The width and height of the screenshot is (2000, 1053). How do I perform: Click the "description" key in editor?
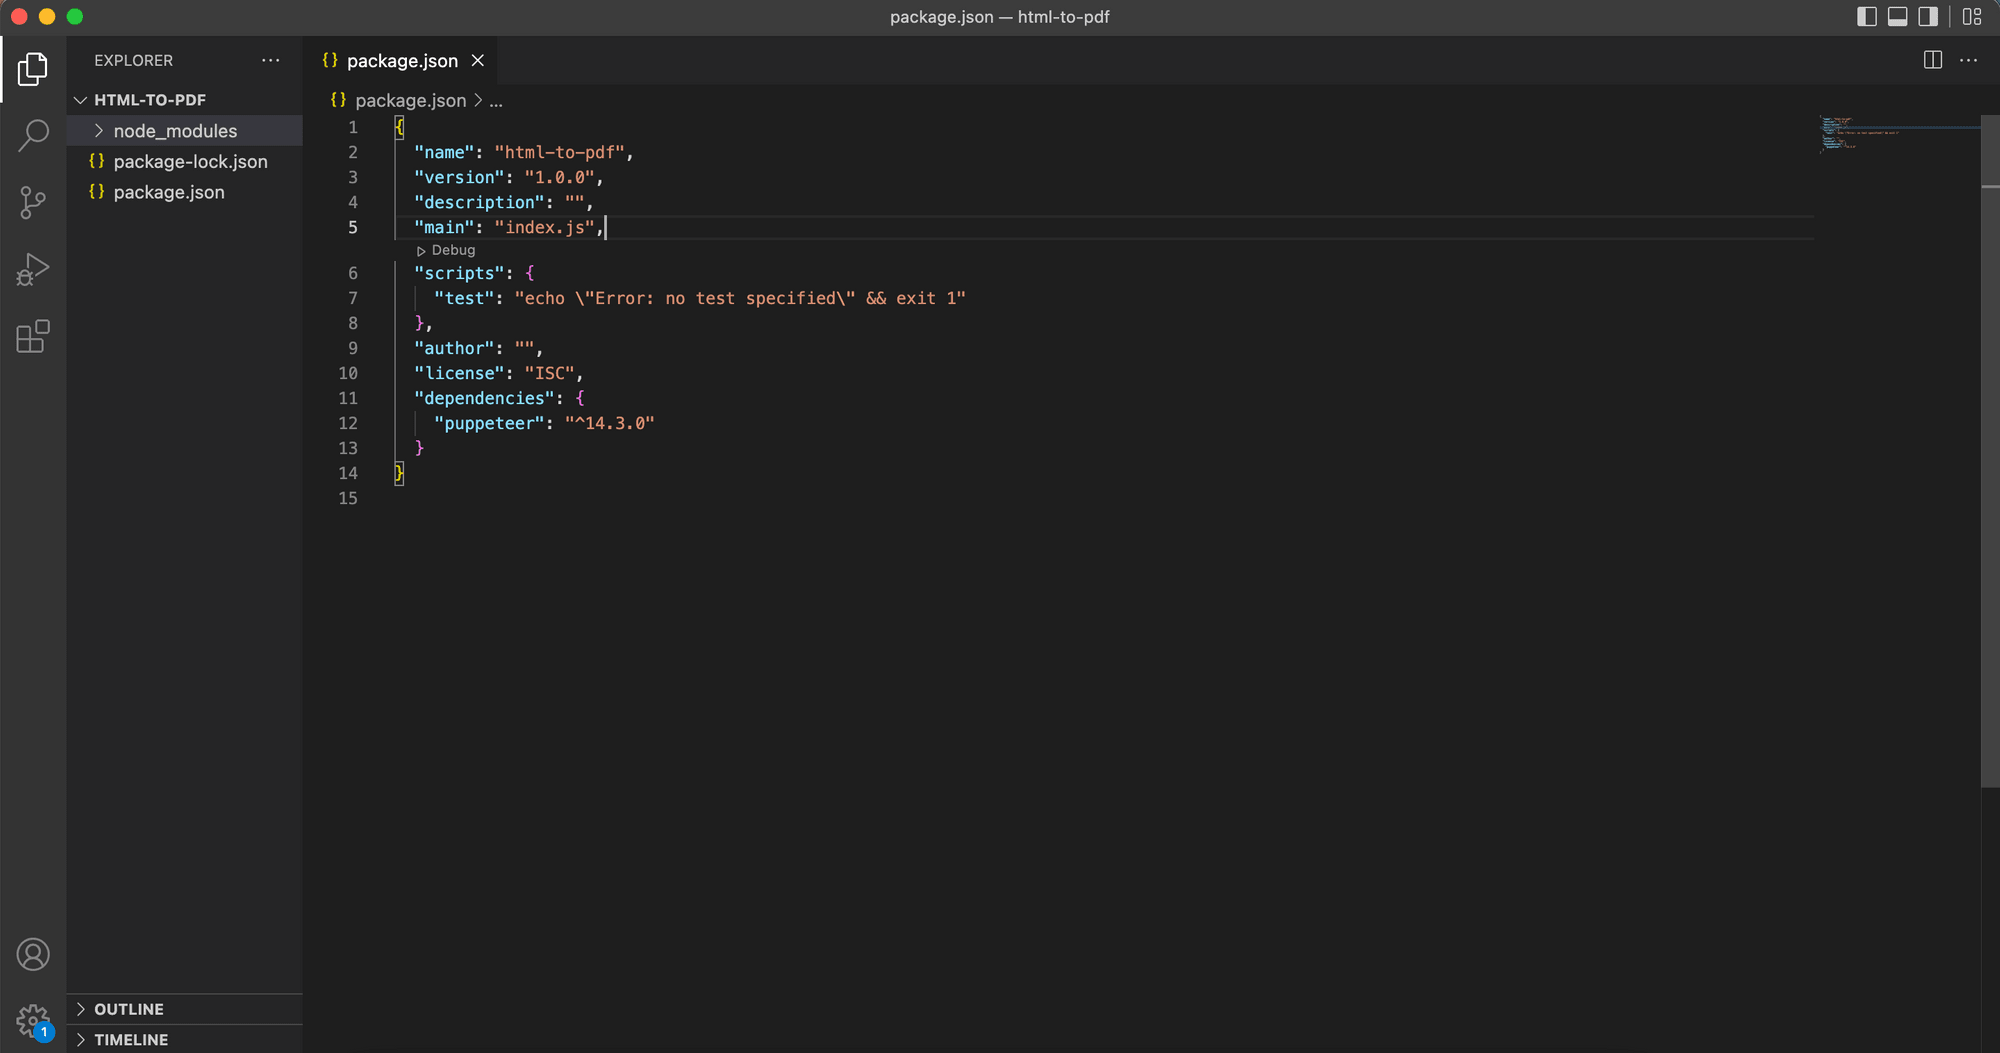479,202
